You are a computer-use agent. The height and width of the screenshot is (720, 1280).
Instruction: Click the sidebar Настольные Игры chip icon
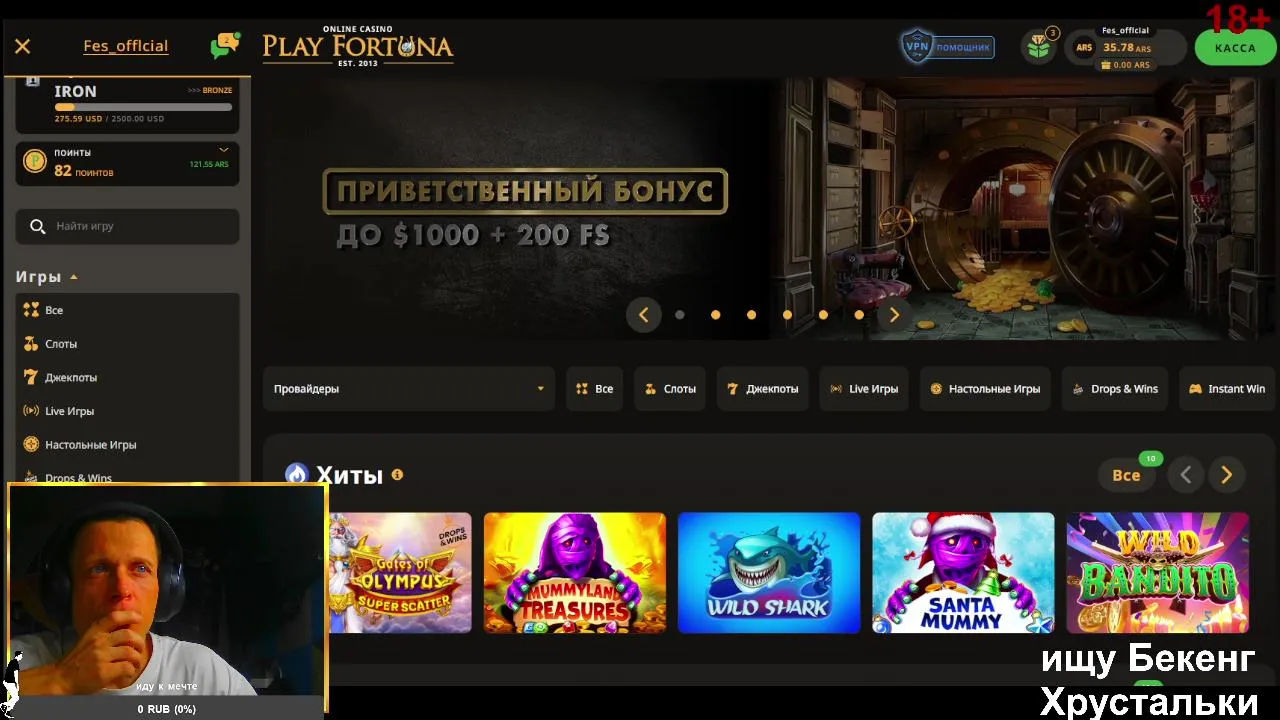31,444
